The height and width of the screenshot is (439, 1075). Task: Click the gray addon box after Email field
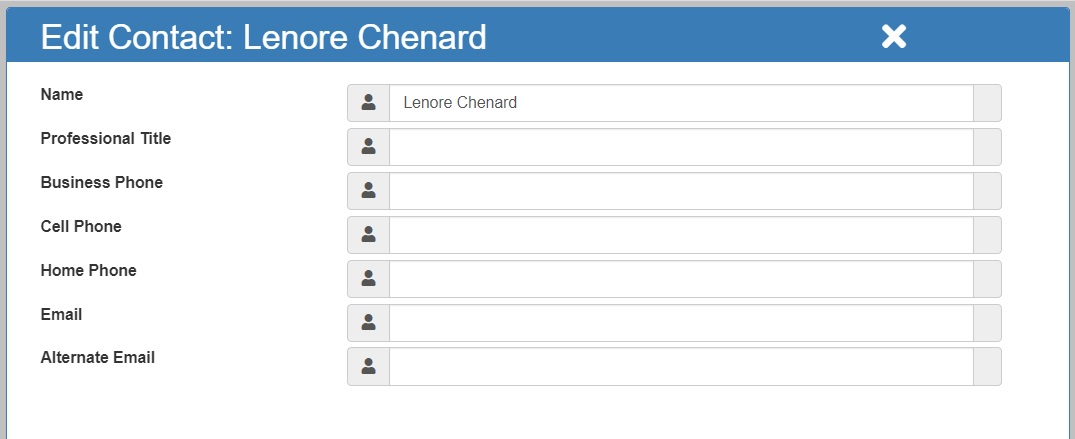tap(987, 322)
